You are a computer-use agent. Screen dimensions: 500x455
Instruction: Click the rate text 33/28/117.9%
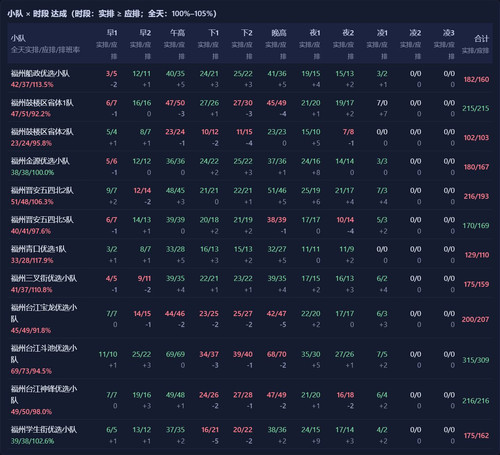[x=32, y=260]
